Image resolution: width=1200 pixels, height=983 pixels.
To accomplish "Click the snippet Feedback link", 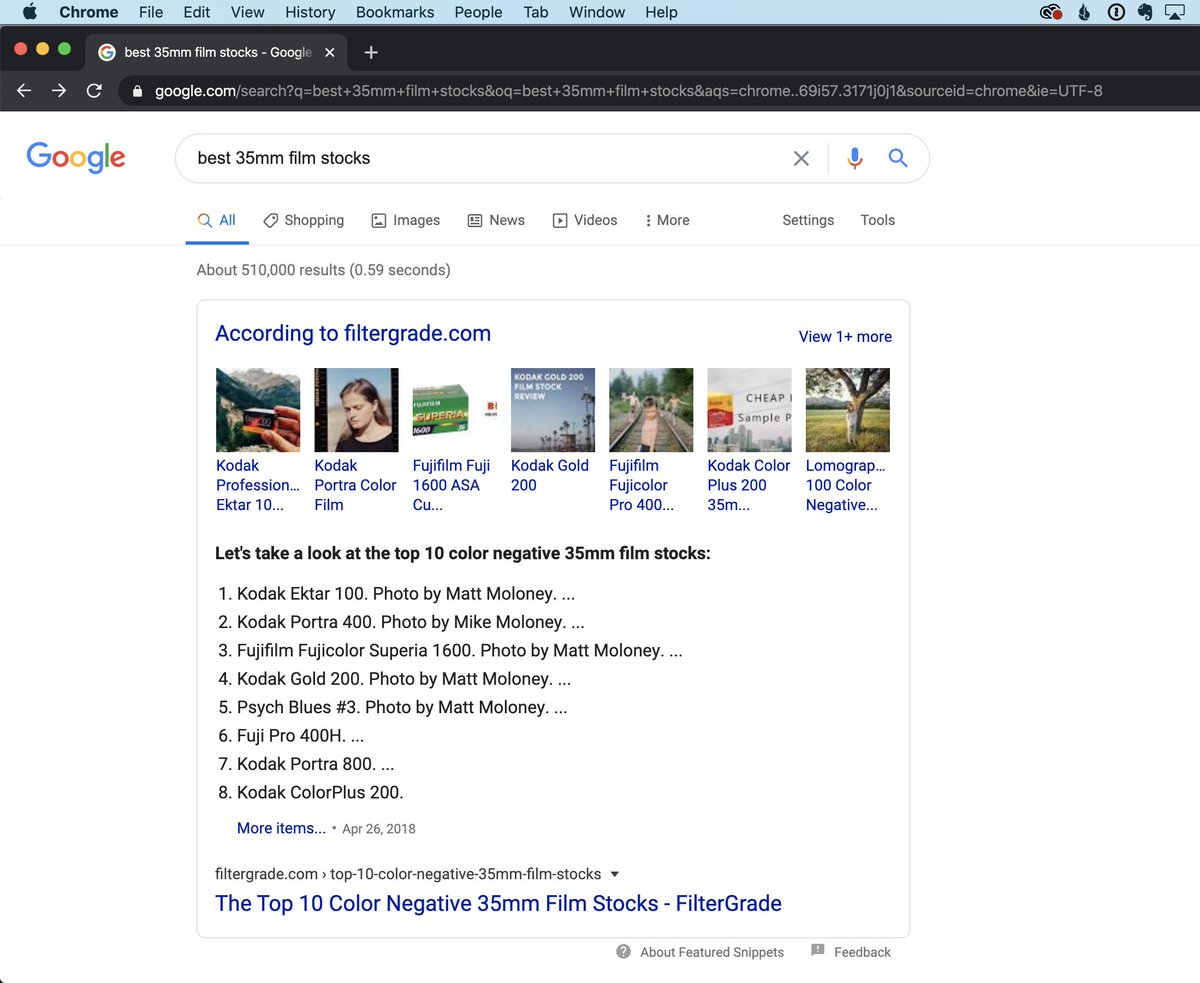I will (x=862, y=952).
